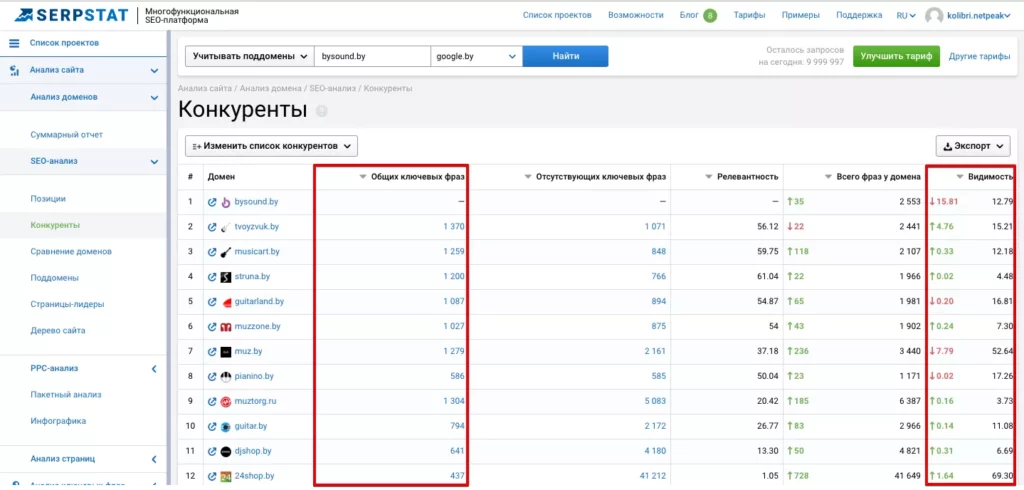Expand the Анализ страниц section

tap(154, 460)
